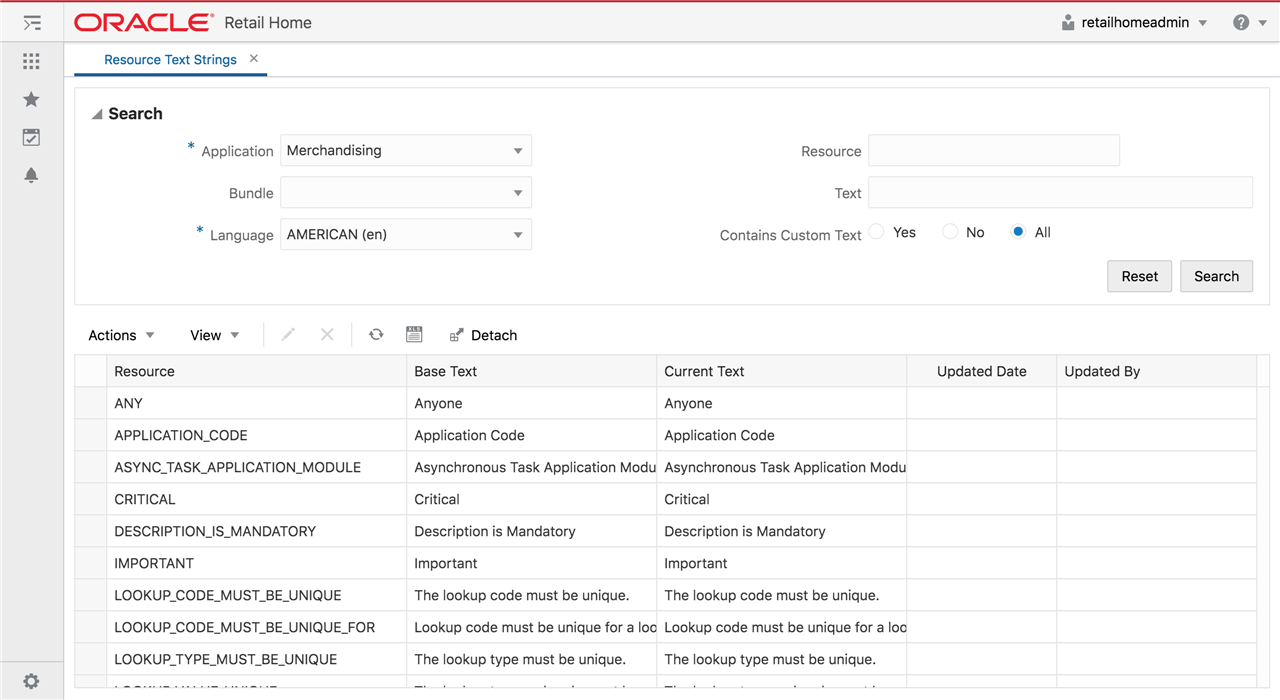1280x700 pixels.
Task: Collapse the navigation sidebar via top icon
Action: pos(31,21)
